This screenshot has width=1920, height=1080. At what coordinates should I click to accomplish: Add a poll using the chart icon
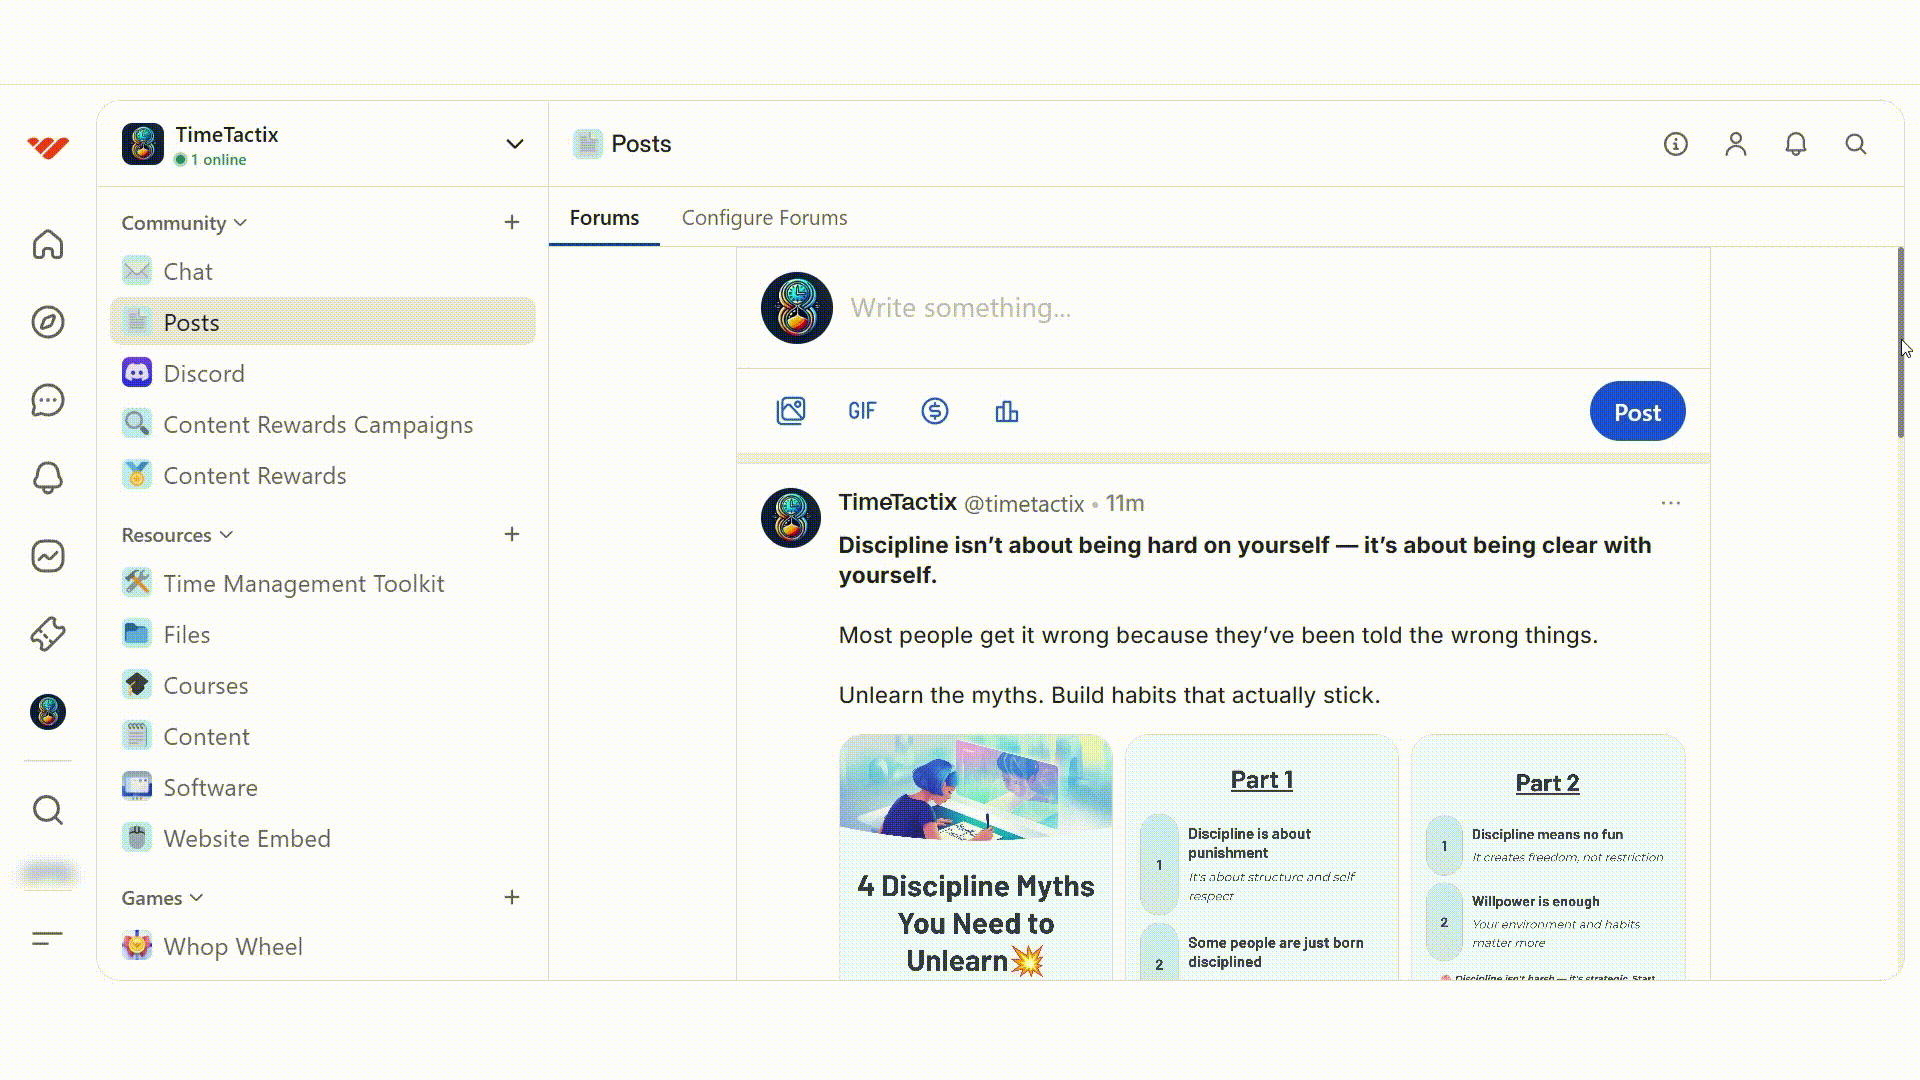coord(1006,411)
